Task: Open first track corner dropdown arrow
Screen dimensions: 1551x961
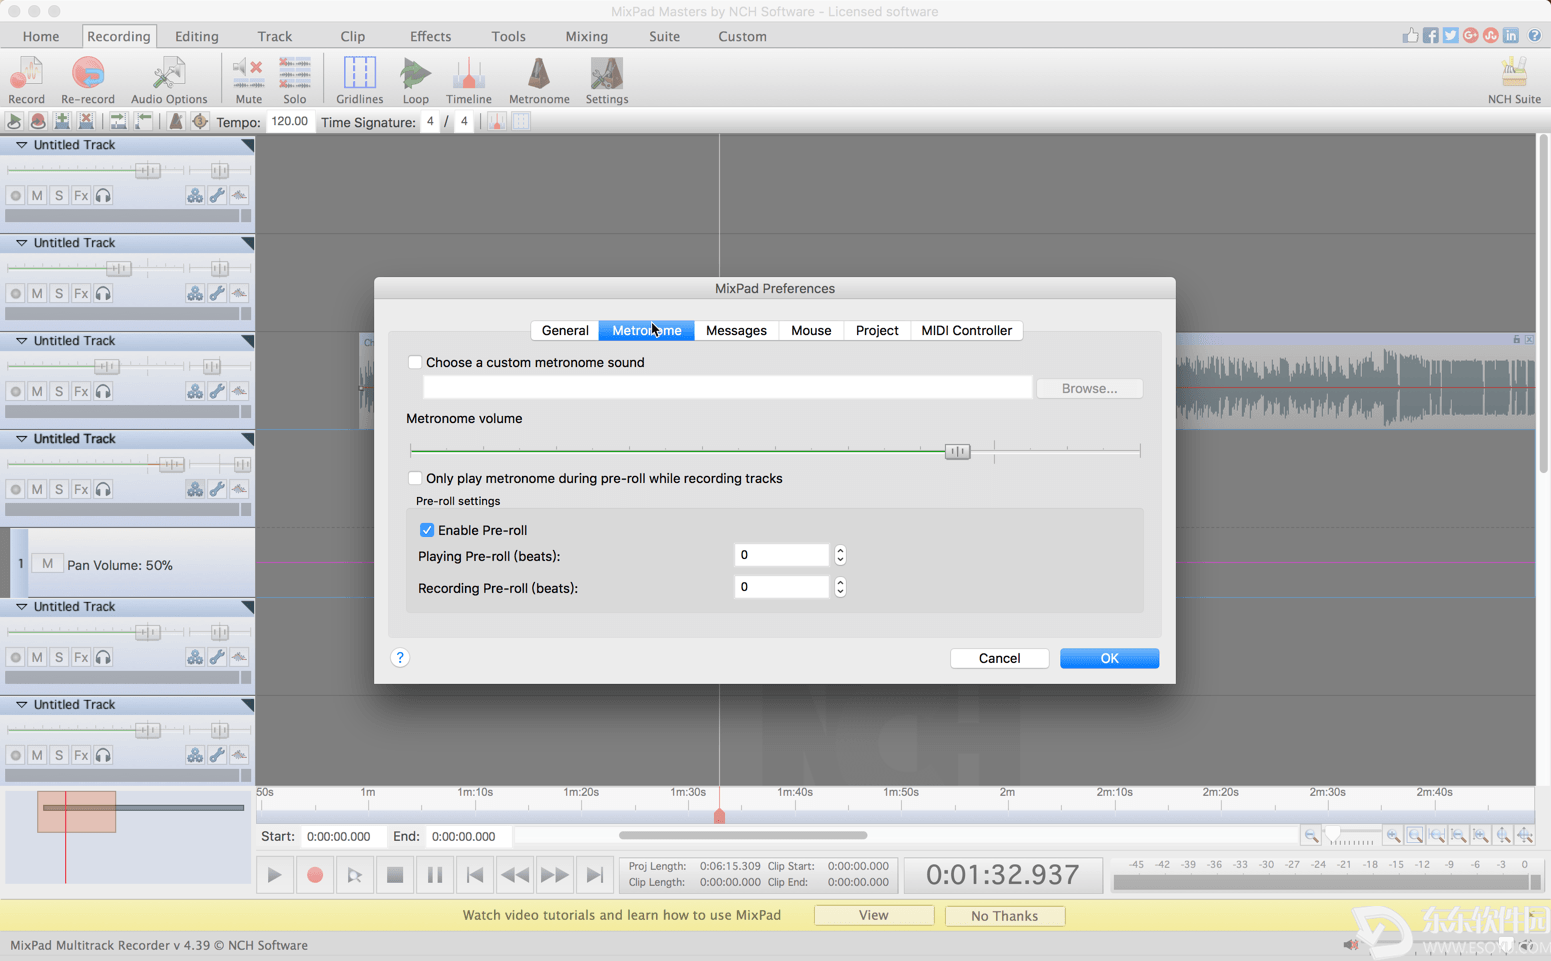Action: pos(247,146)
